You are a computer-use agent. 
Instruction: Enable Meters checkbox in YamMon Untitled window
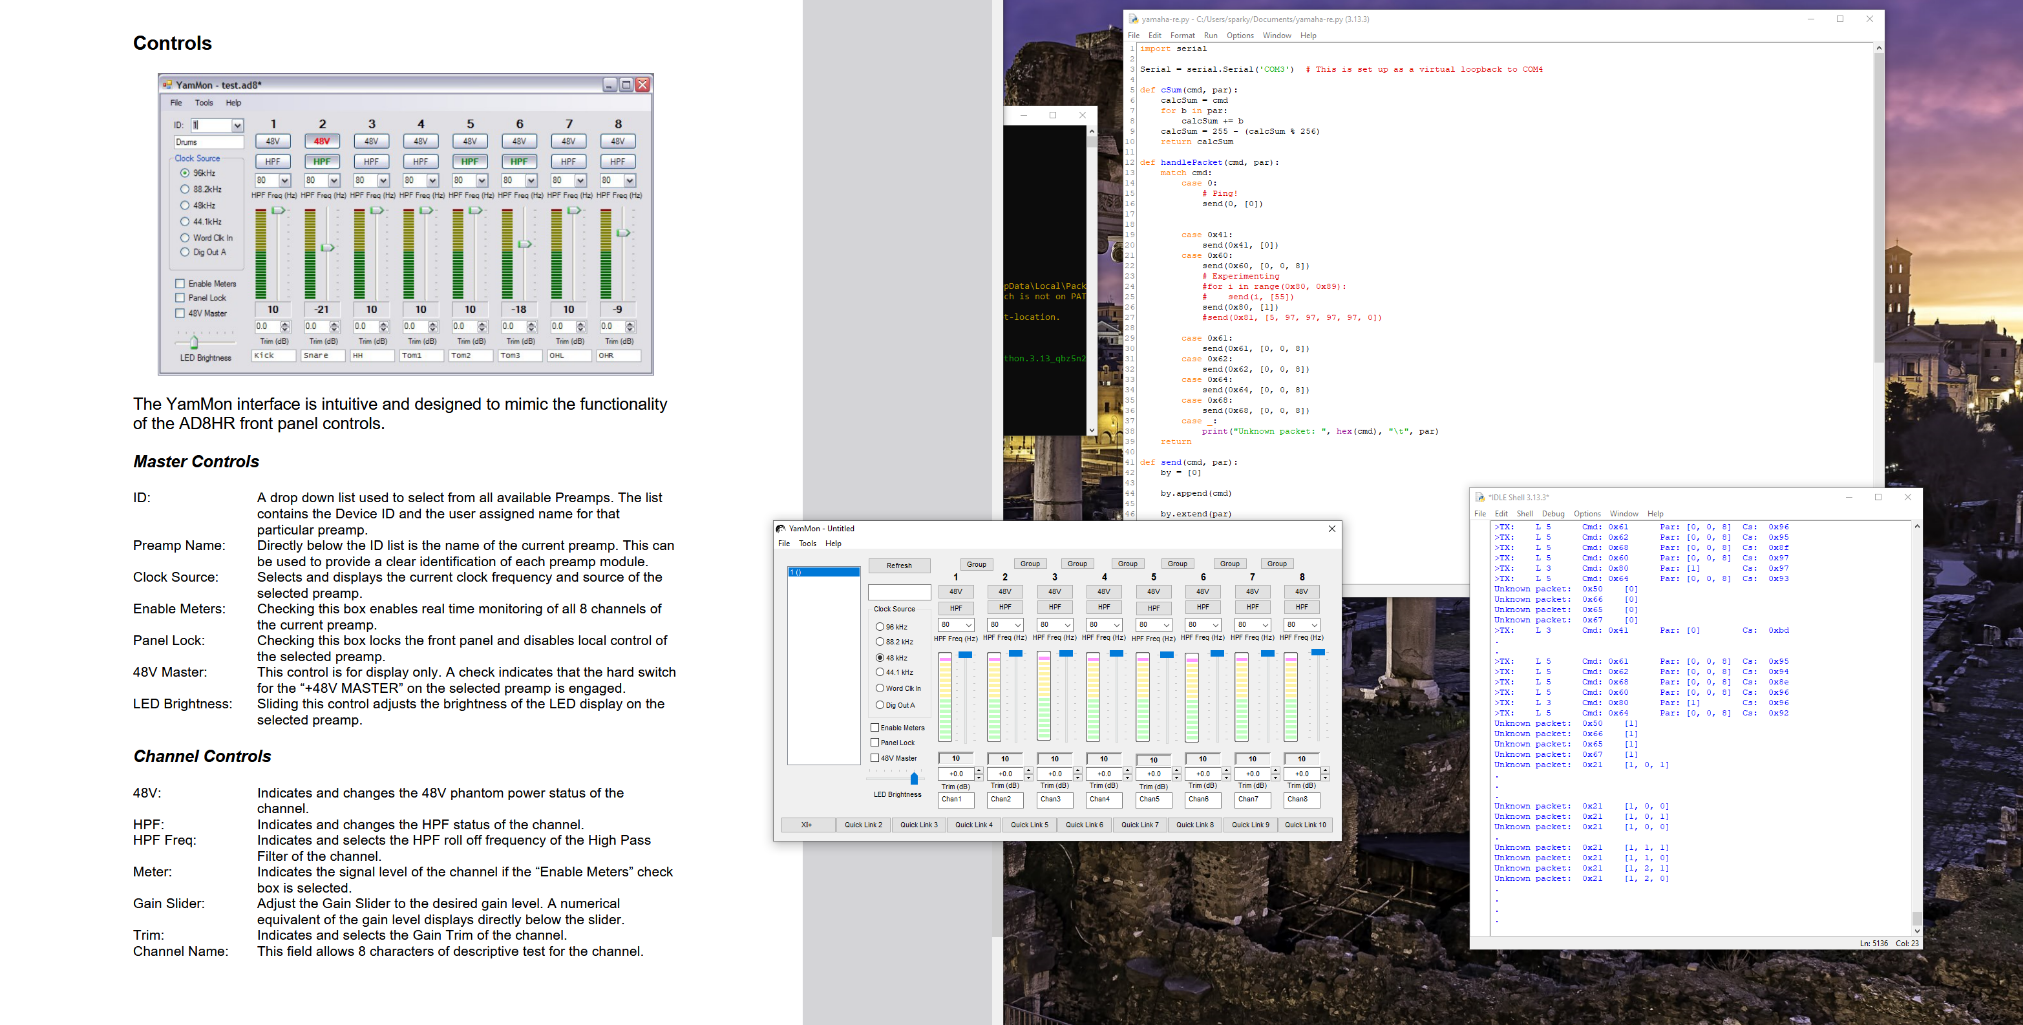coord(875,728)
